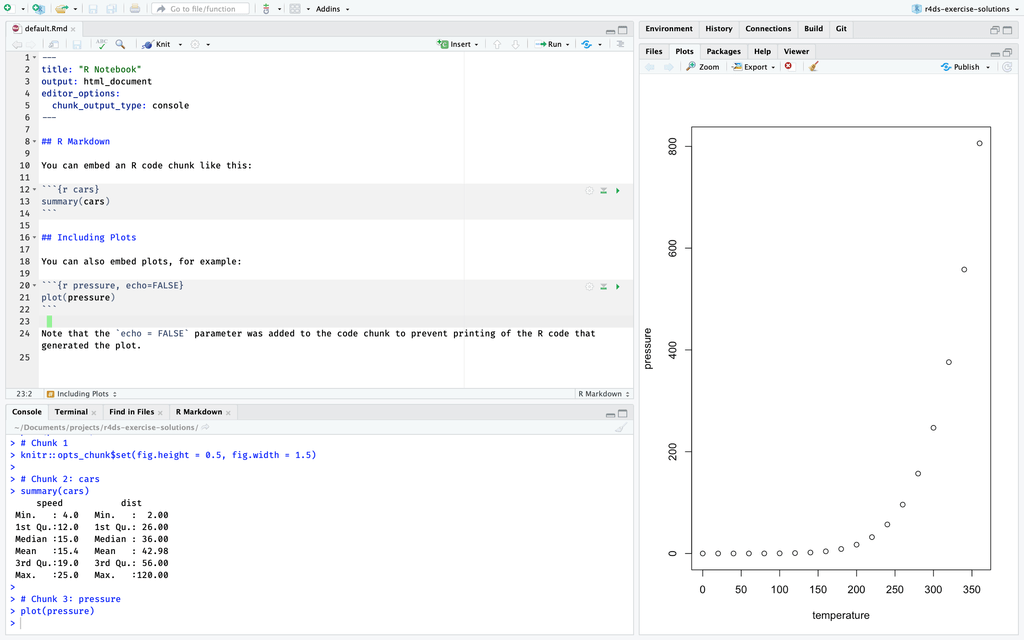Refresh current plot icon
The image size is (1024, 640).
[1007, 67]
